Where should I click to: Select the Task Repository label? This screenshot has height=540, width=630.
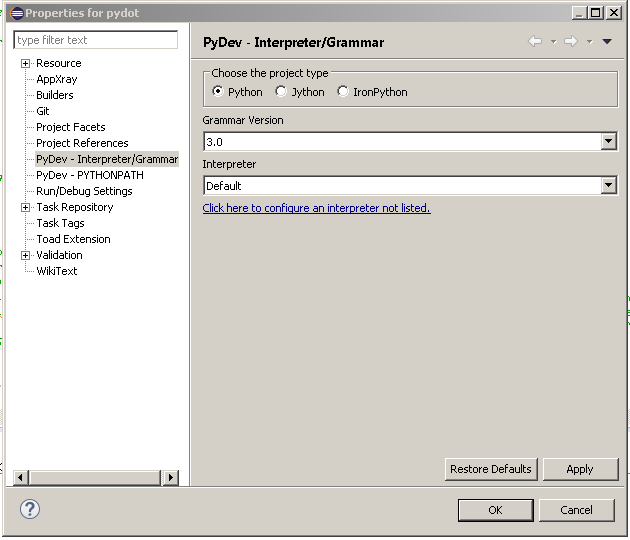[x=75, y=207]
